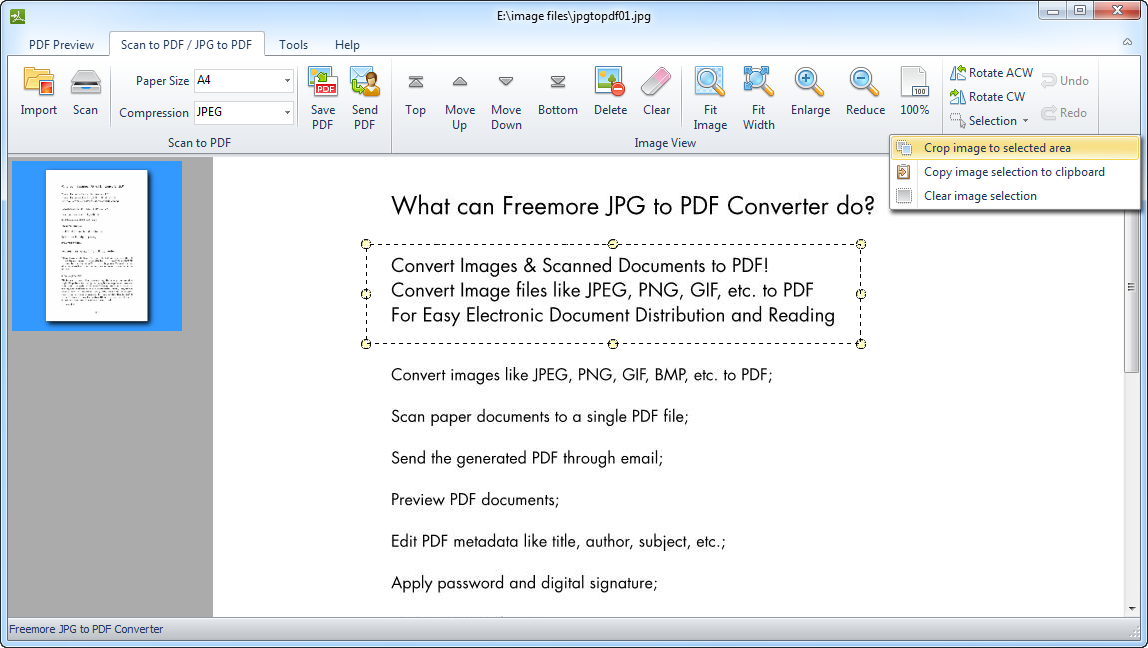Click the line 'Scan paper documents to a single PDF file;'
The height and width of the screenshot is (648, 1148).
point(540,417)
